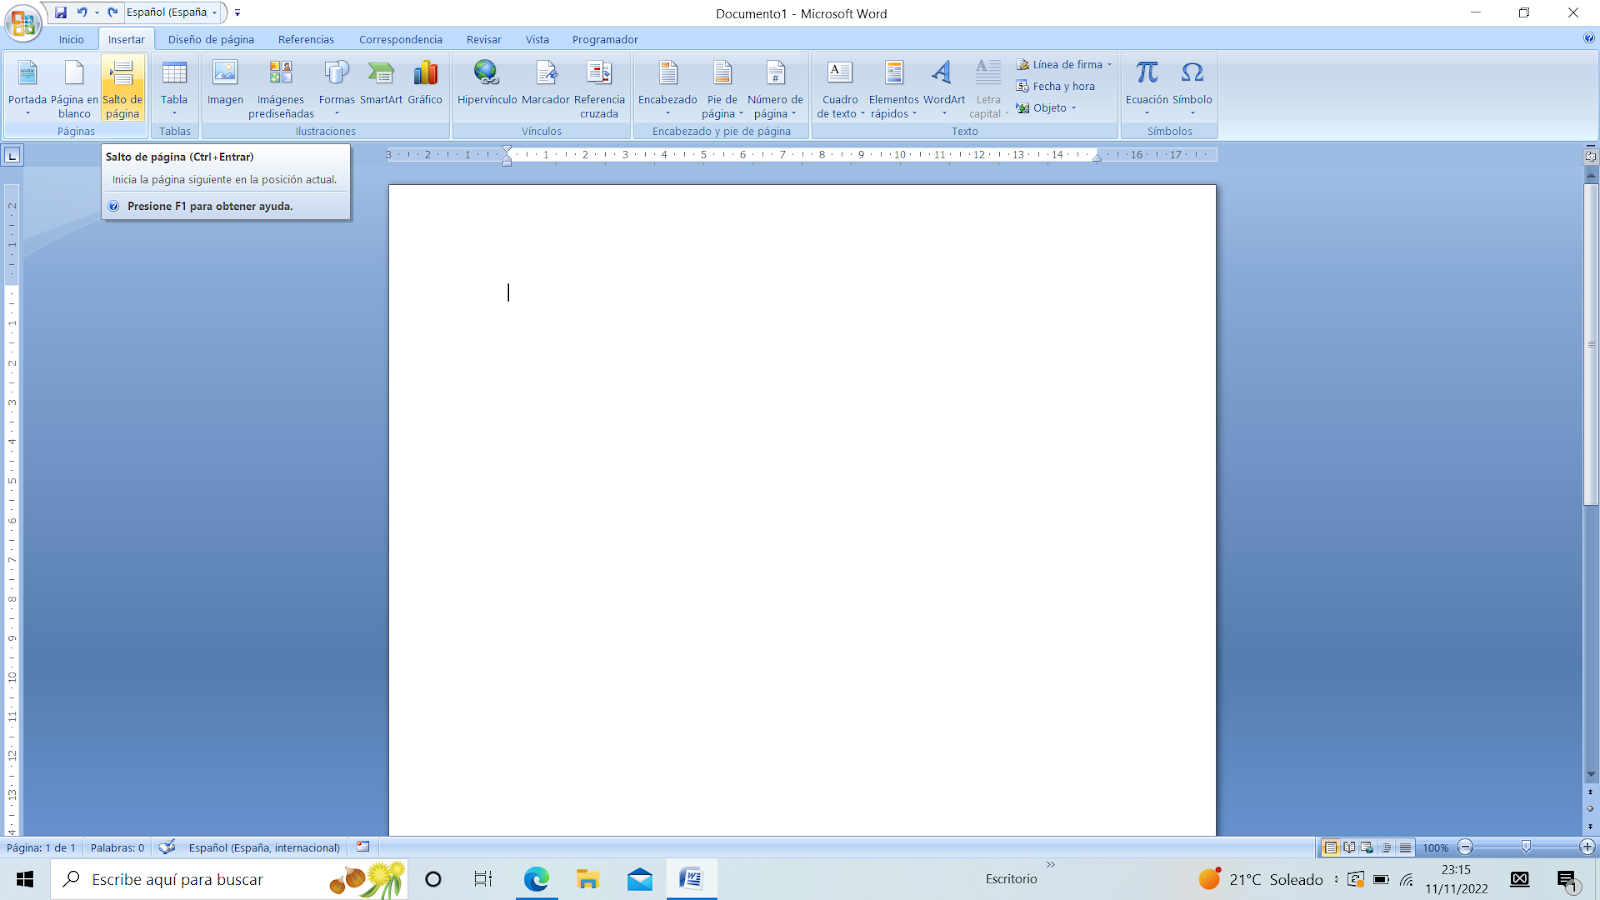Screen dimensions: 1600x900
Task: Open the Símbolo menu
Action: (x=1192, y=88)
